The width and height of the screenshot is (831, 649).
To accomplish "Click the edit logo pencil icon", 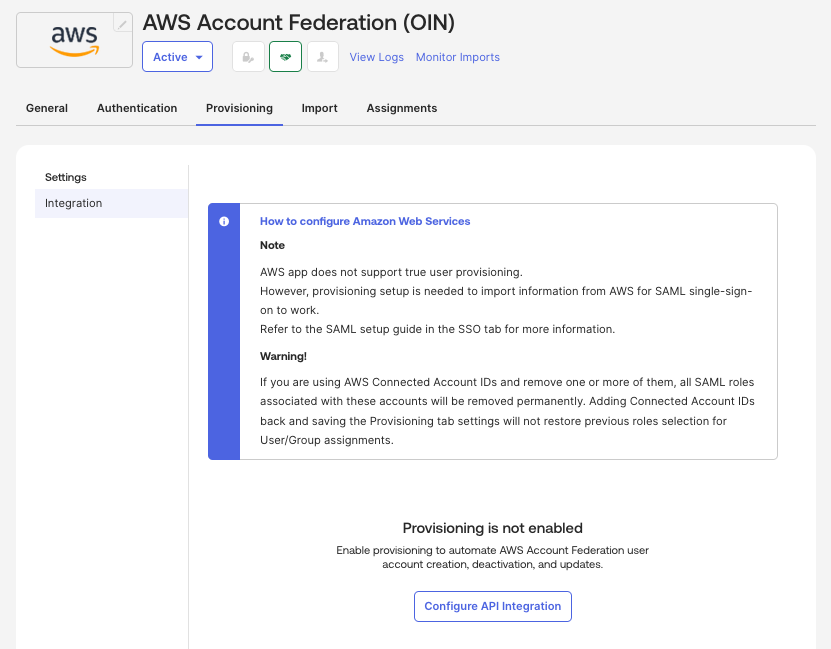I will [x=122, y=23].
